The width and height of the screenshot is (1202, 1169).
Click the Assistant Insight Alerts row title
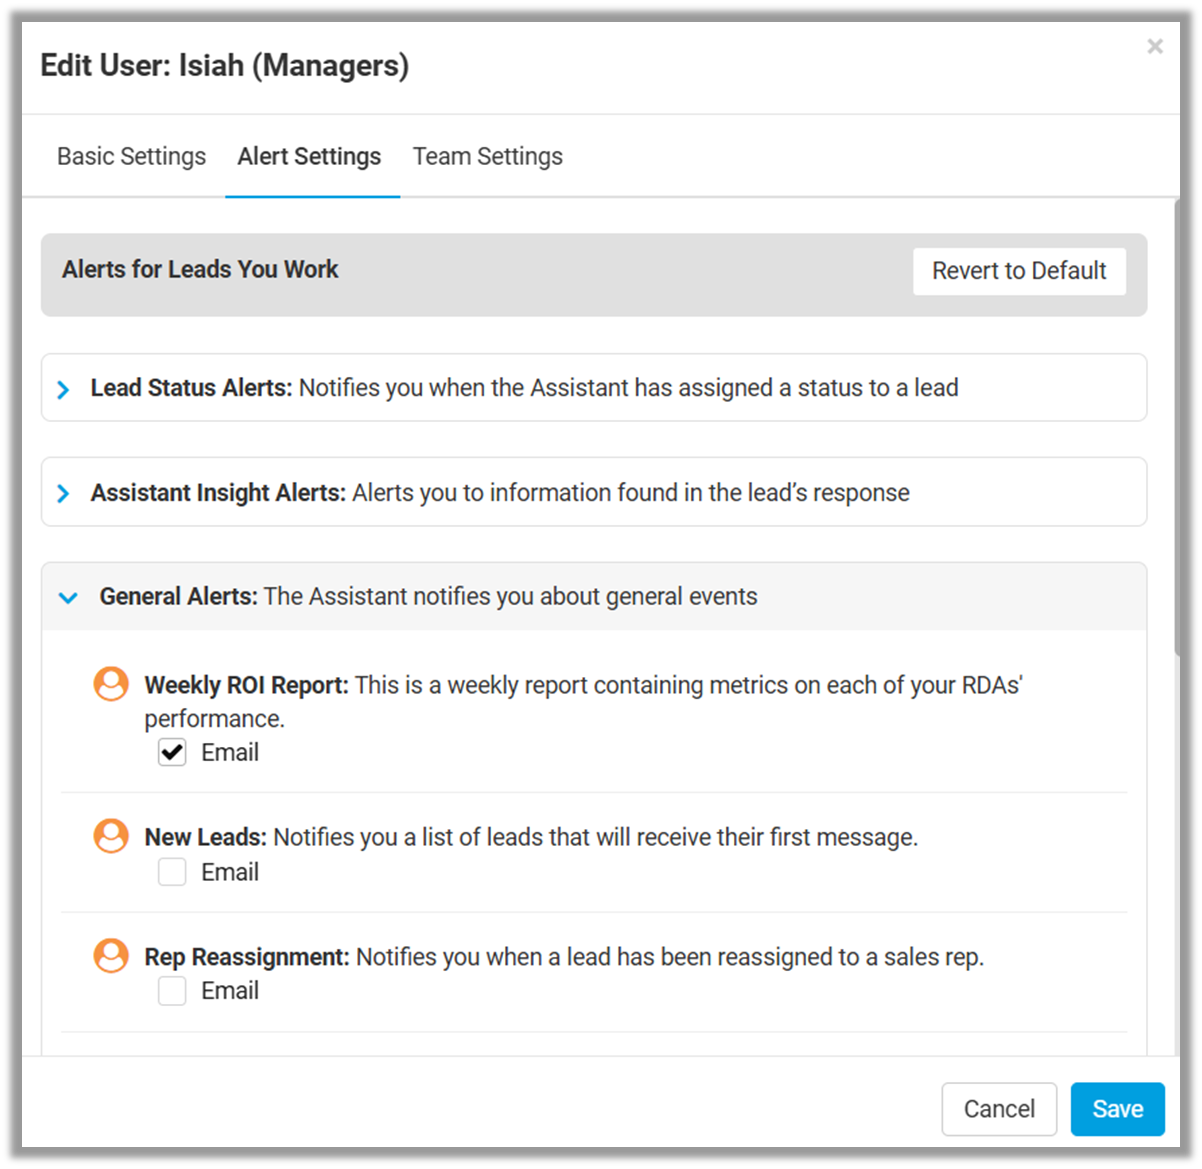(218, 493)
